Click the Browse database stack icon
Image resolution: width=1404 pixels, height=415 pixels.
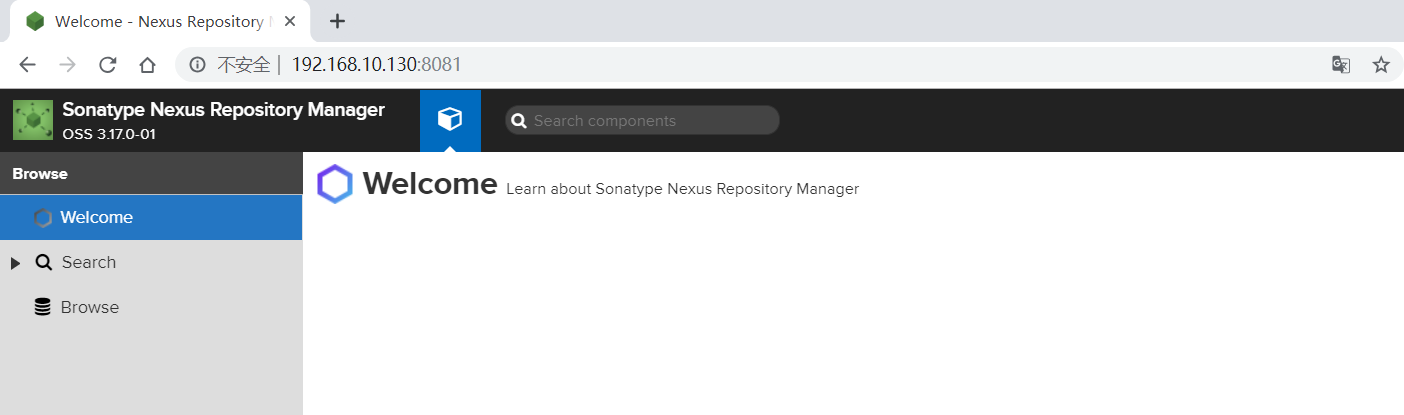[x=43, y=307]
